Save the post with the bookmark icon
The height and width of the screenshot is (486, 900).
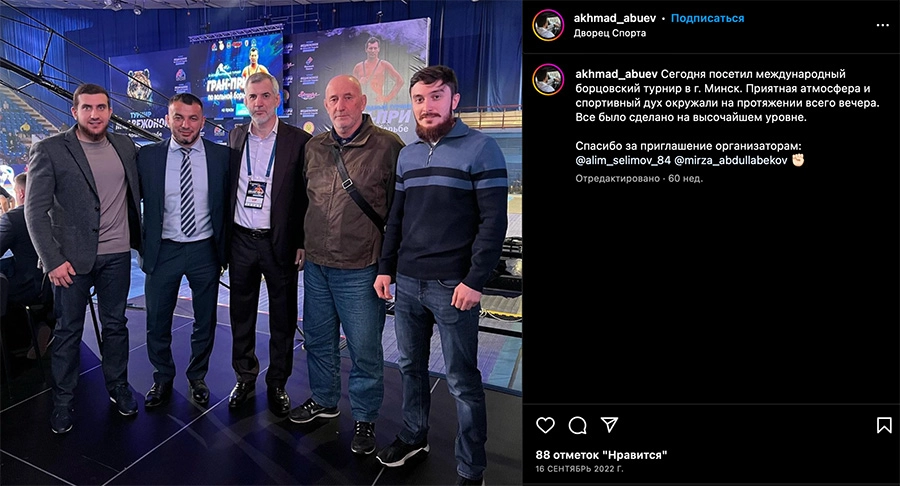pos(884,425)
